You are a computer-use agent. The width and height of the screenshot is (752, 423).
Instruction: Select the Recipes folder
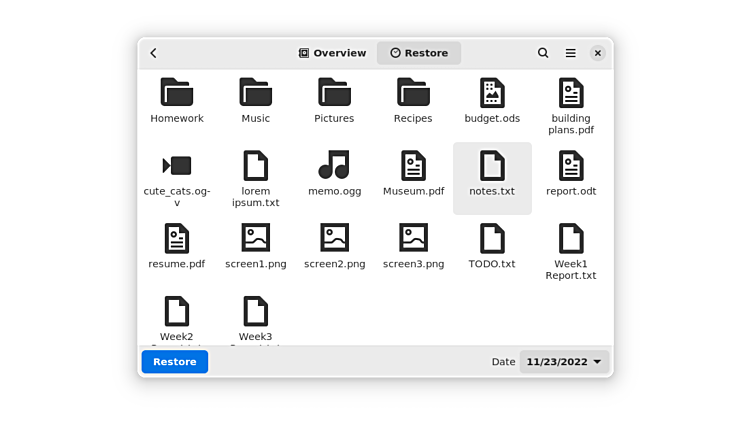pyautogui.click(x=413, y=93)
